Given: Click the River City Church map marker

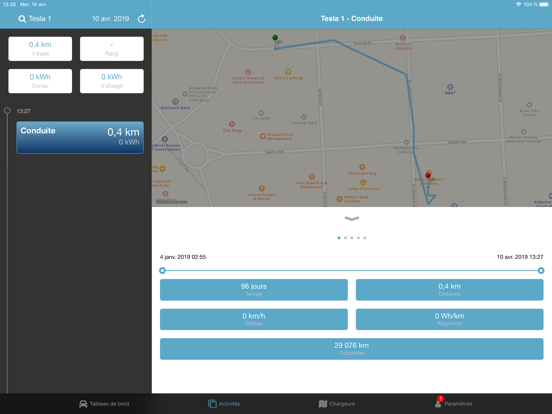Looking at the screenshot, I should [529, 105].
